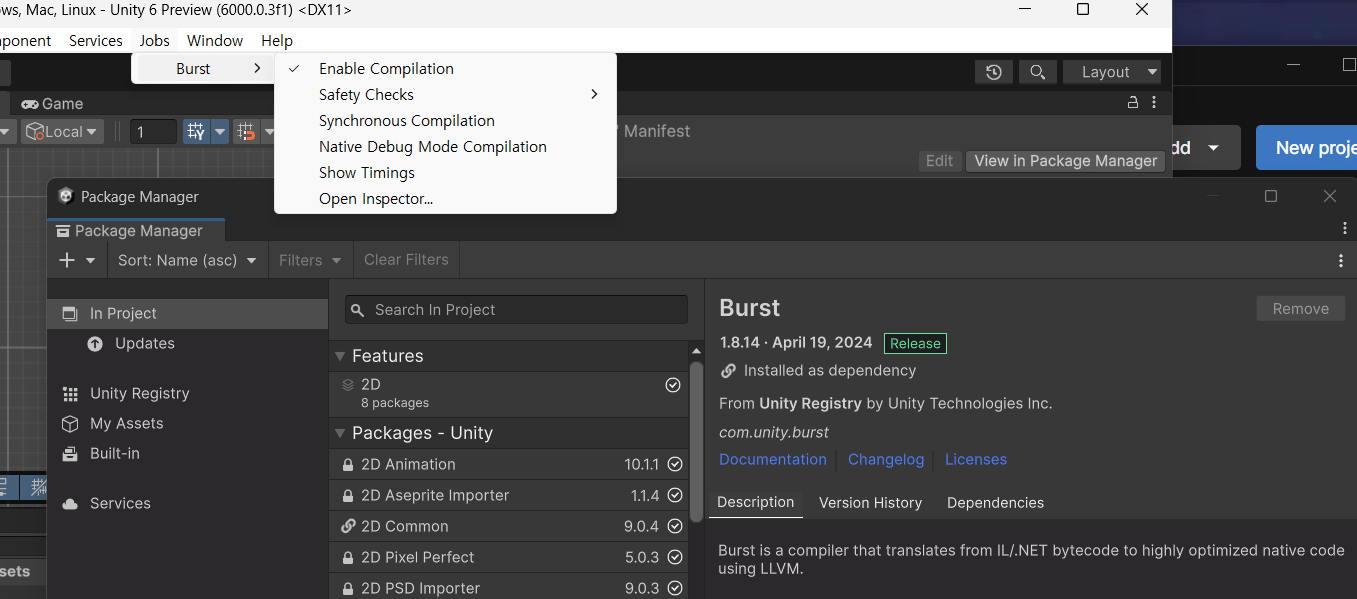Open the Inspector panel kebab menu
Image resolution: width=1357 pixels, height=599 pixels.
point(1154,103)
